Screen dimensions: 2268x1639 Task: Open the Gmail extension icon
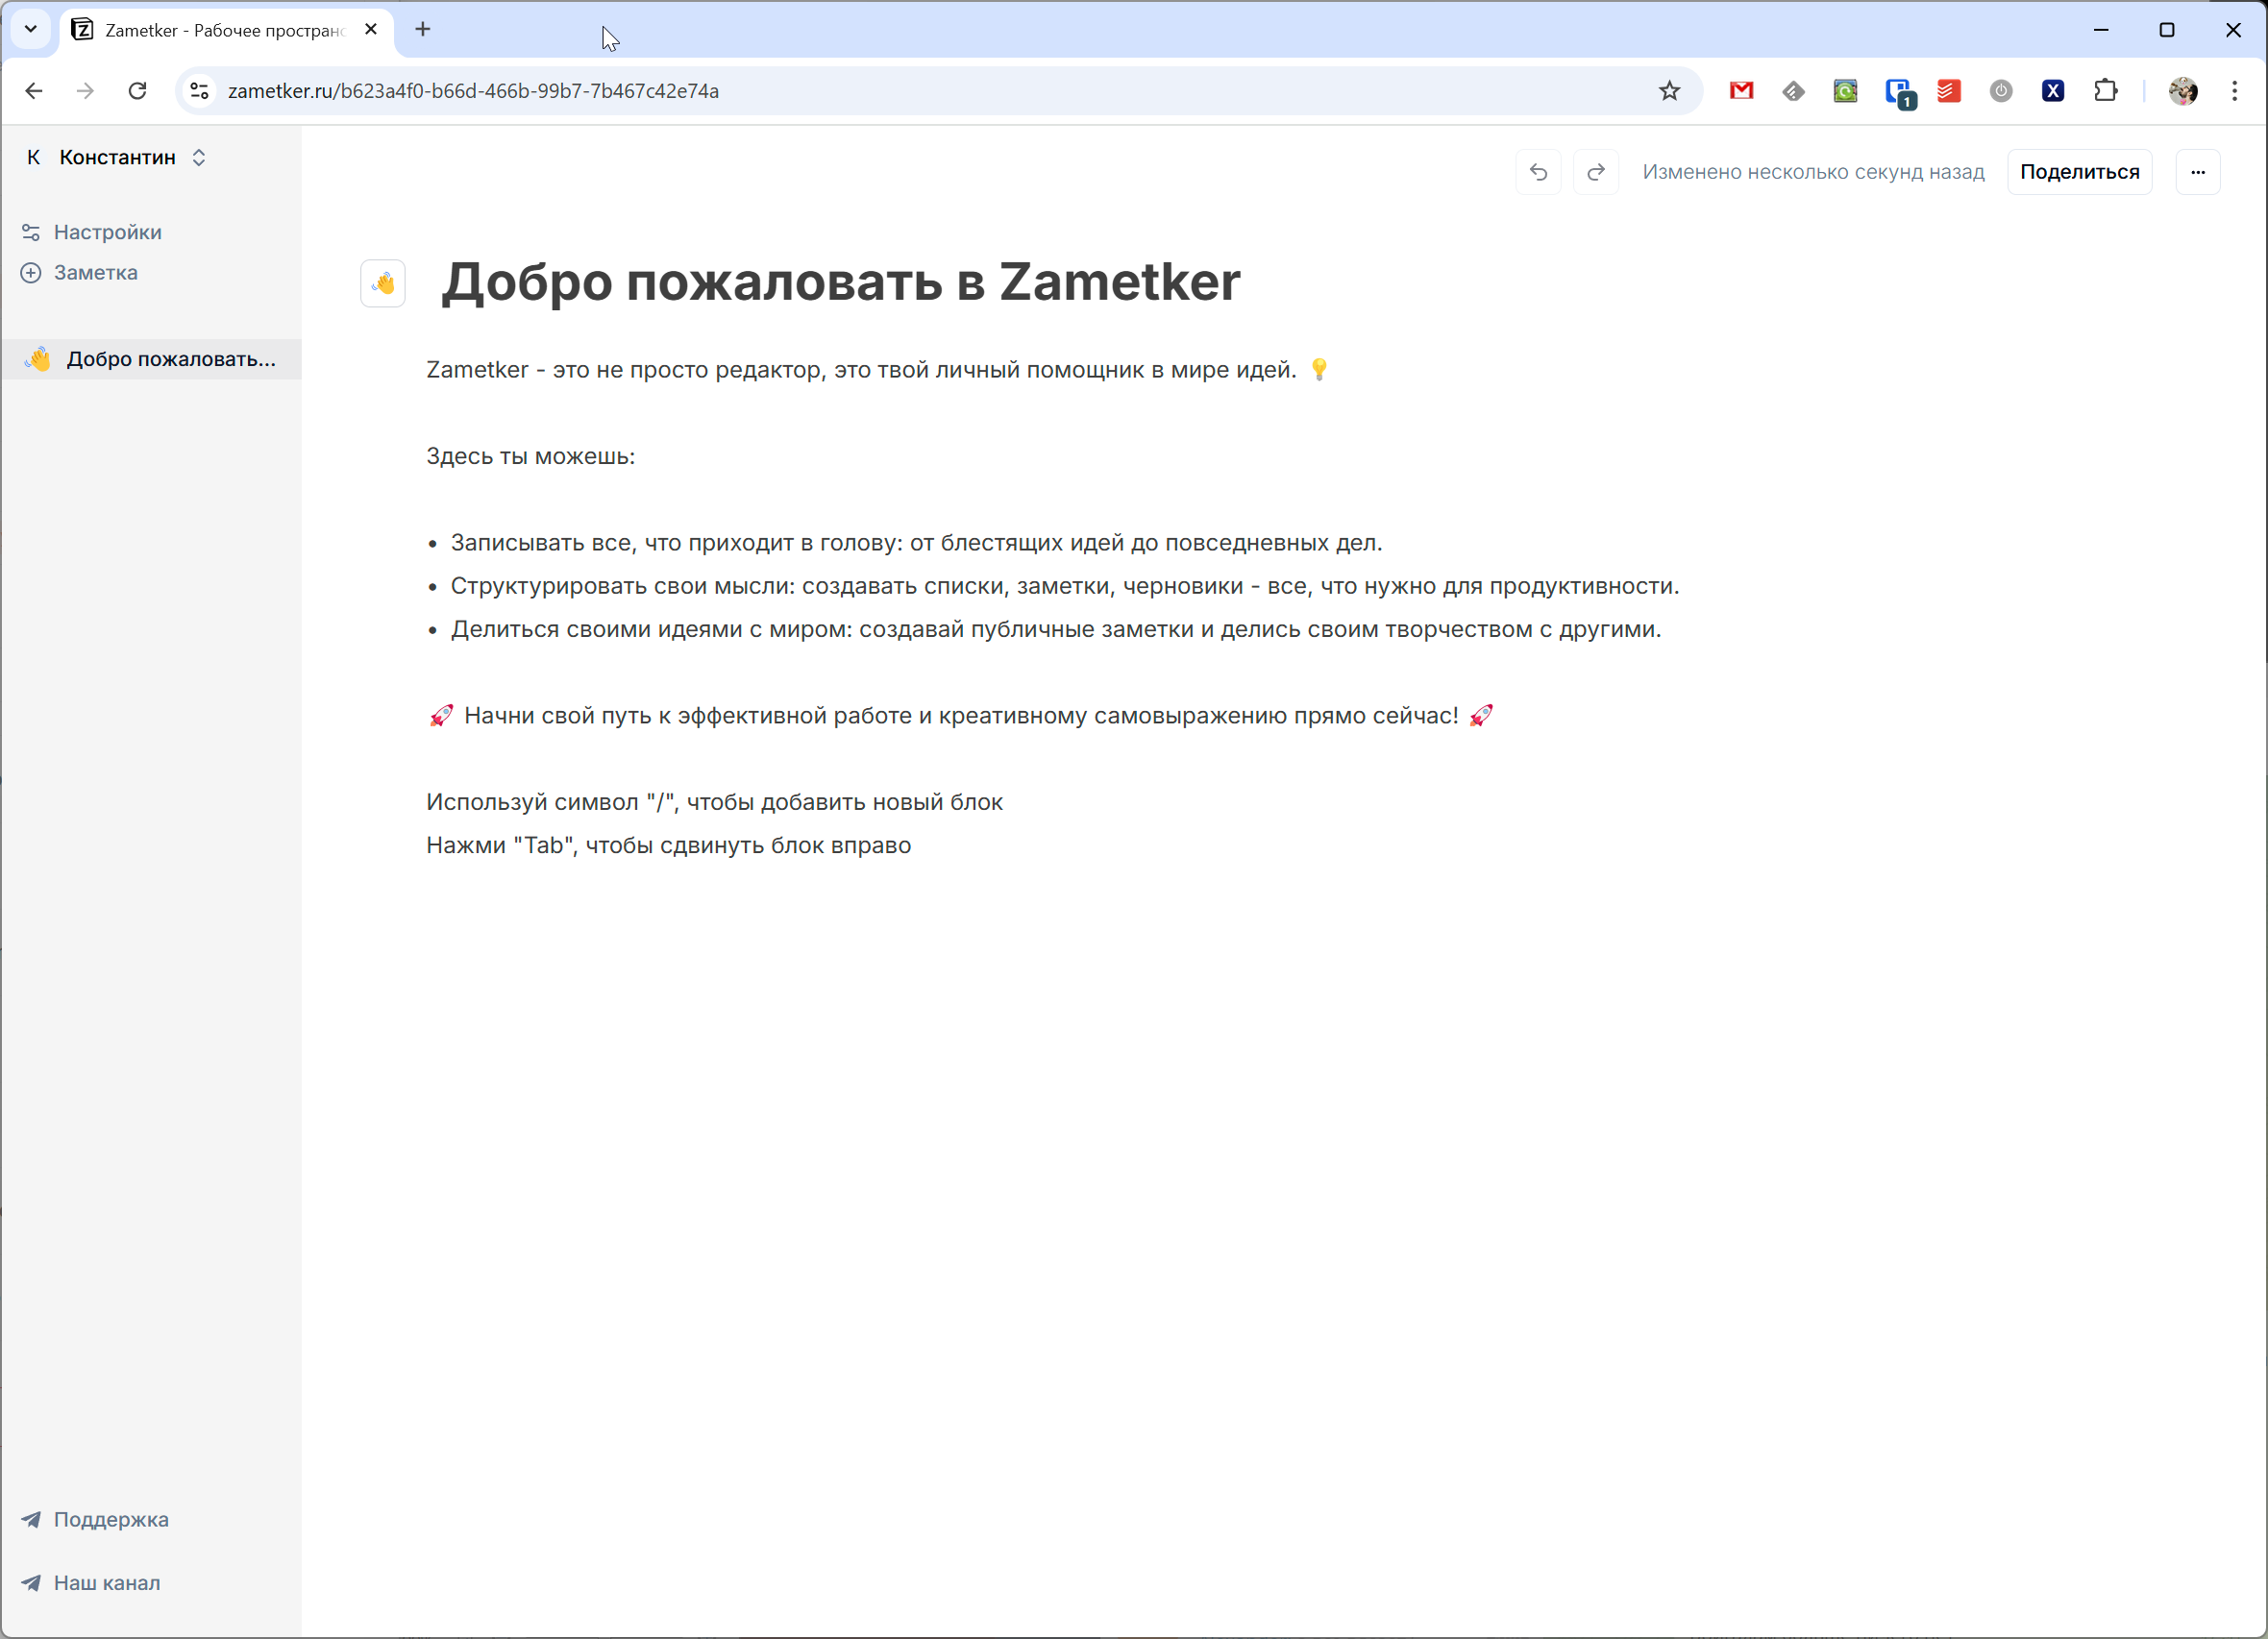click(x=1741, y=91)
